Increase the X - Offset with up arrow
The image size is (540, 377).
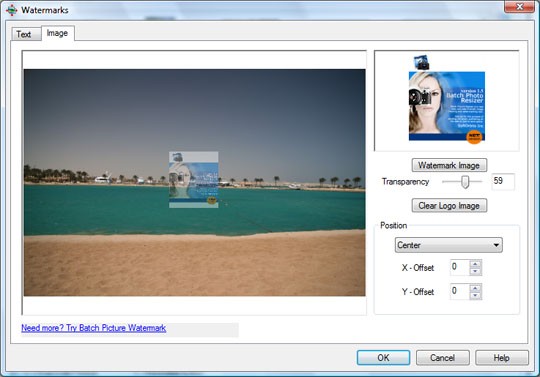[x=475, y=264]
